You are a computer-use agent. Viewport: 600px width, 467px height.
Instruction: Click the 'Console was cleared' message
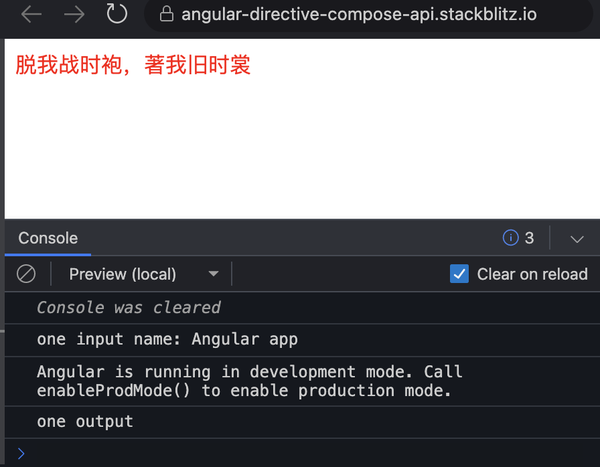click(129, 307)
